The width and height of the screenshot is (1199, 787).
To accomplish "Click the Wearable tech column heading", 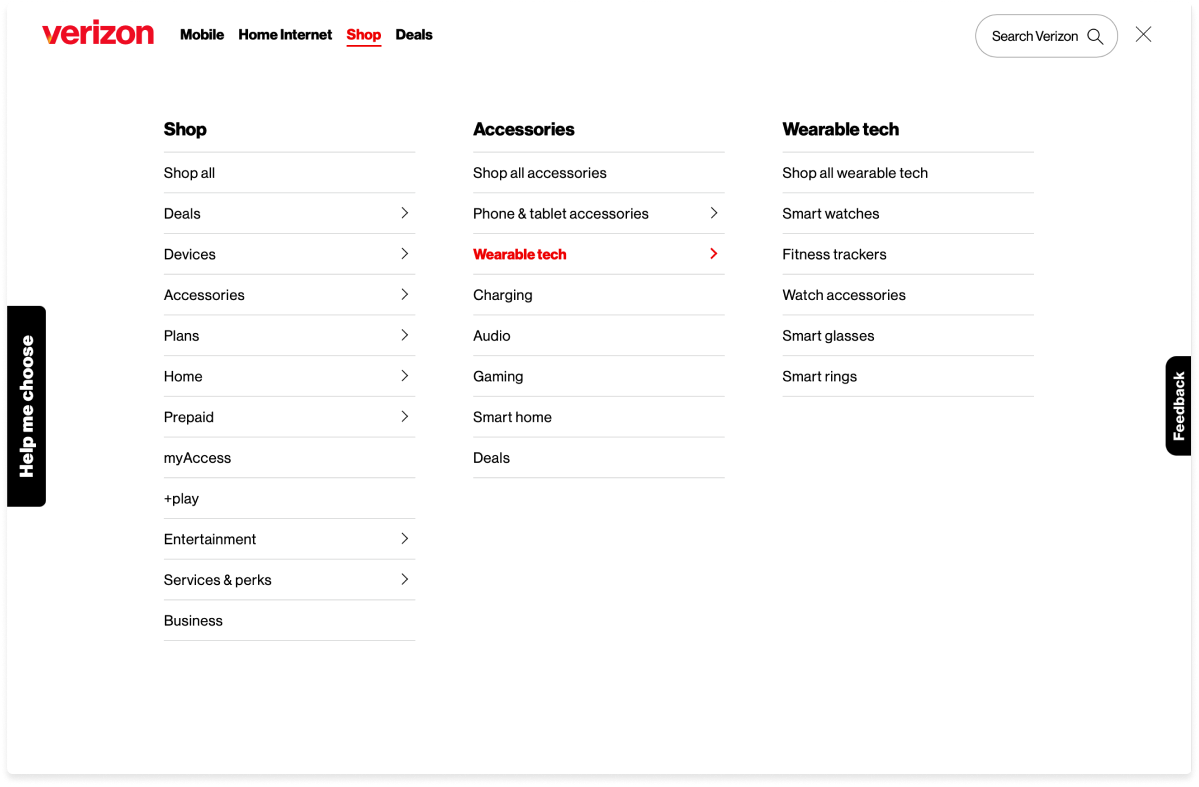I will click(840, 129).
